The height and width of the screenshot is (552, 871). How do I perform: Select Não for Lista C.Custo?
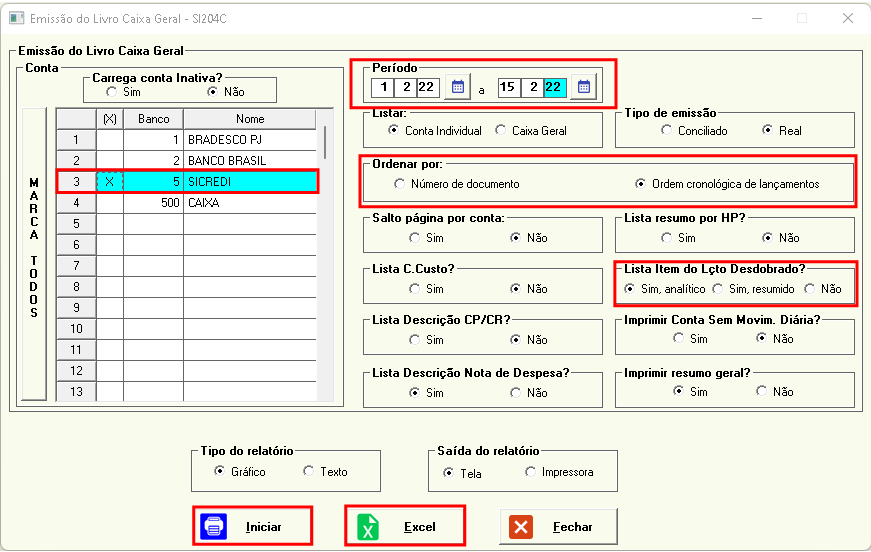pos(515,289)
